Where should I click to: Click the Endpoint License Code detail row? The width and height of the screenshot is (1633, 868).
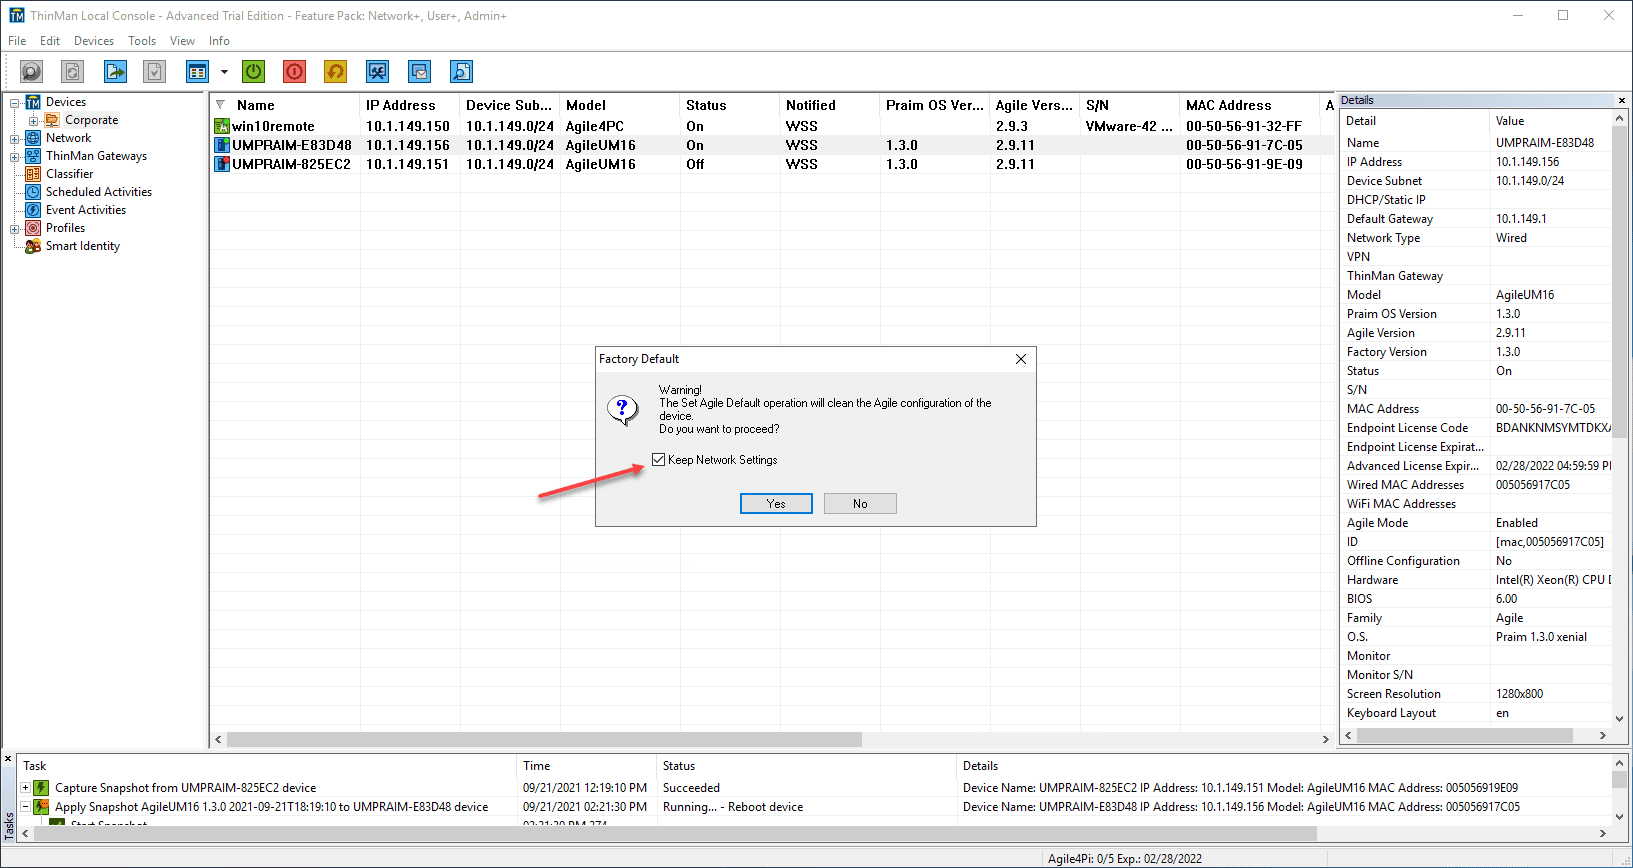pyautogui.click(x=1476, y=428)
